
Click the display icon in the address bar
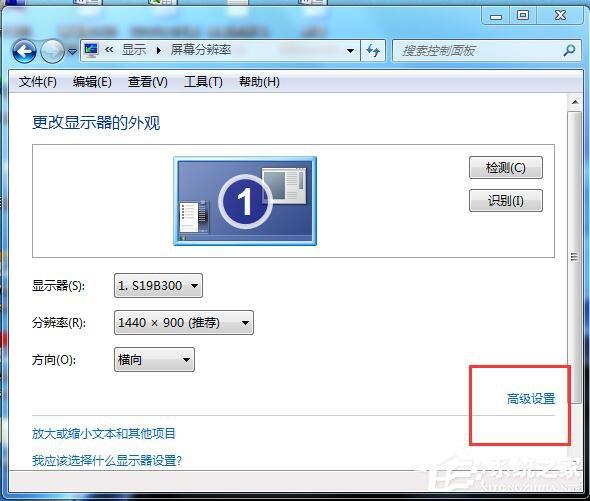click(x=91, y=50)
